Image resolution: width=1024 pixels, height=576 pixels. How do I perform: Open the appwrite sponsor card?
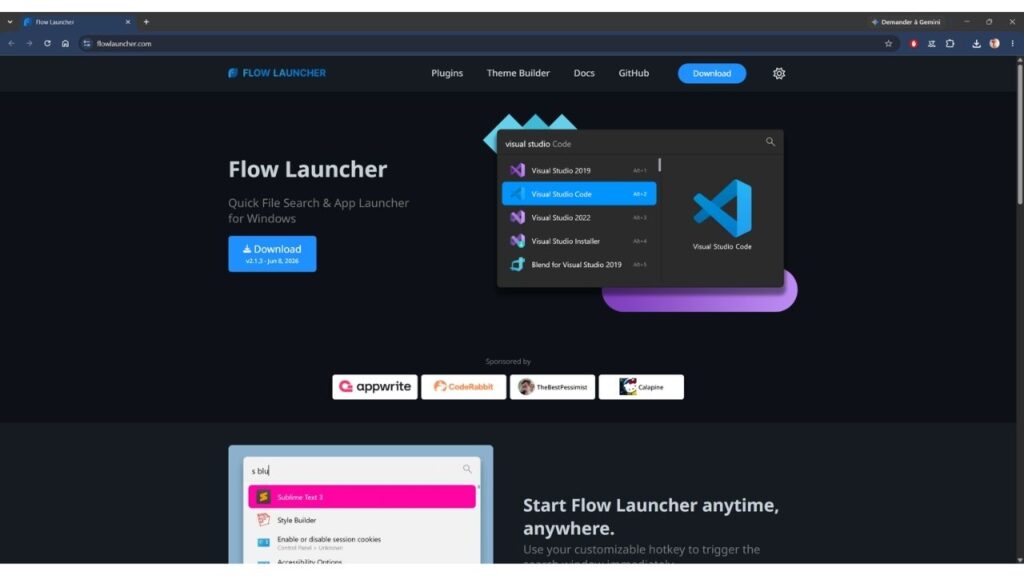click(x=375, y=387)
